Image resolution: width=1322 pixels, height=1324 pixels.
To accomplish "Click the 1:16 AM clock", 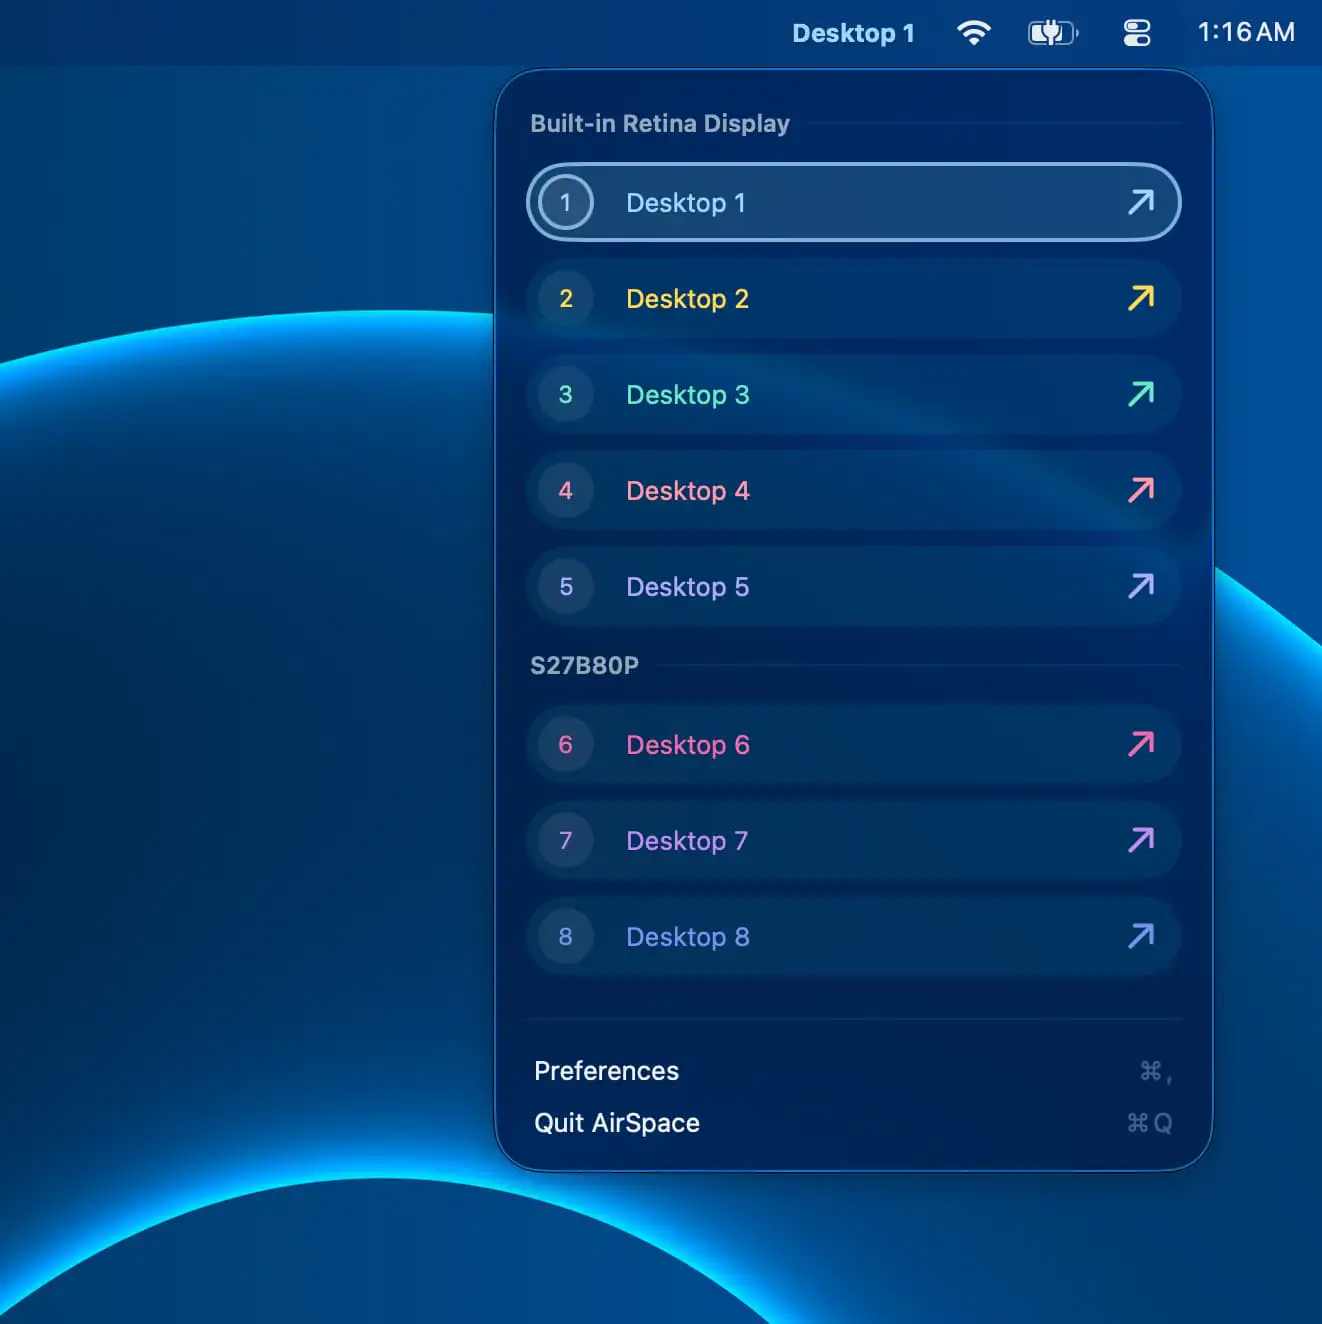I will coord(1246,33).
